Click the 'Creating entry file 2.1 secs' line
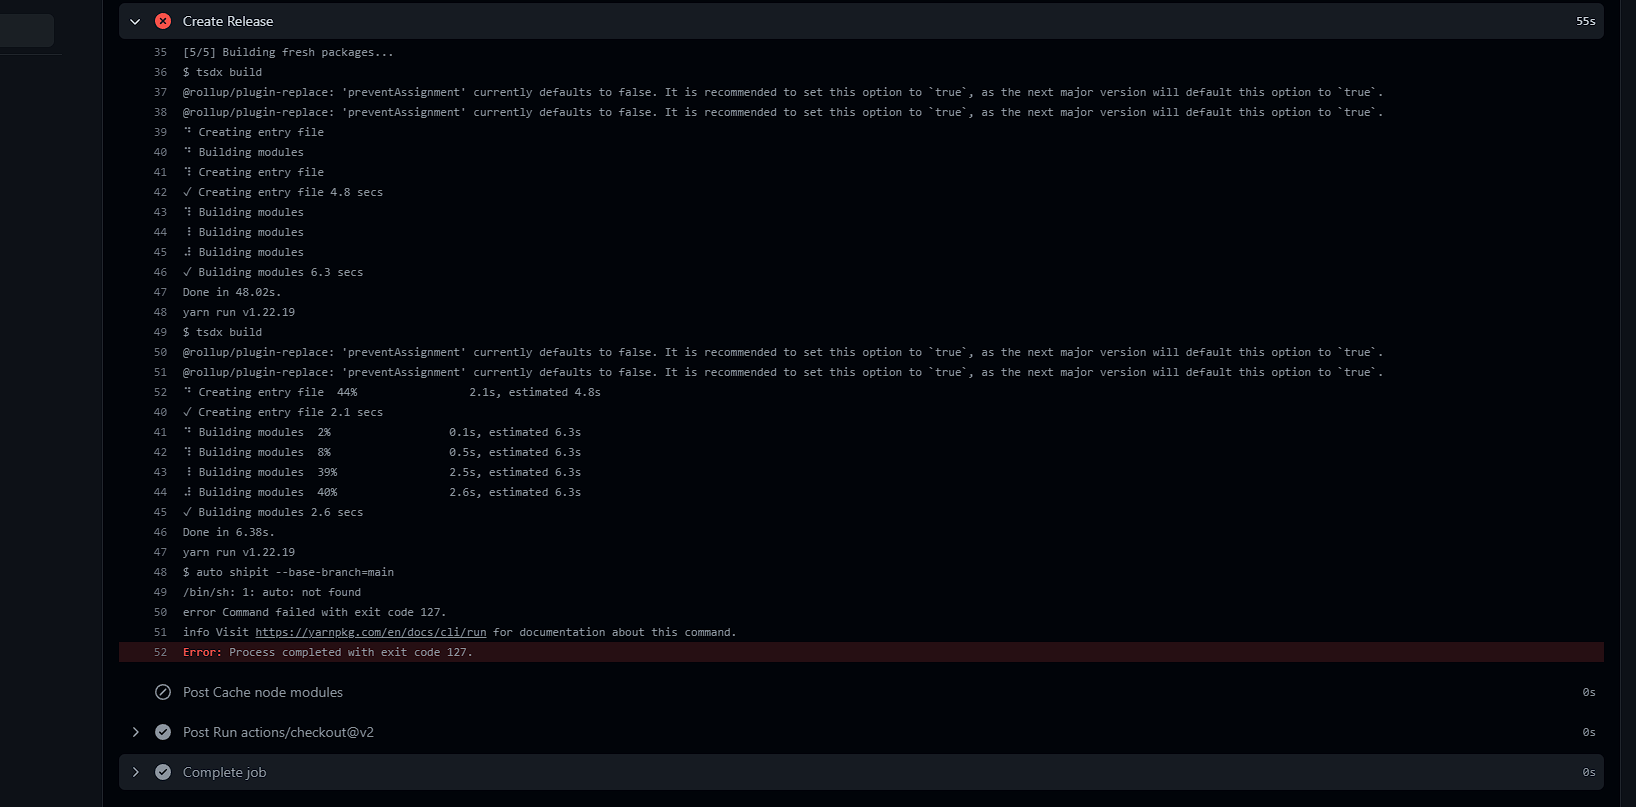The width and height of the screenshot is (1636, 807). [x=283, y=412]
